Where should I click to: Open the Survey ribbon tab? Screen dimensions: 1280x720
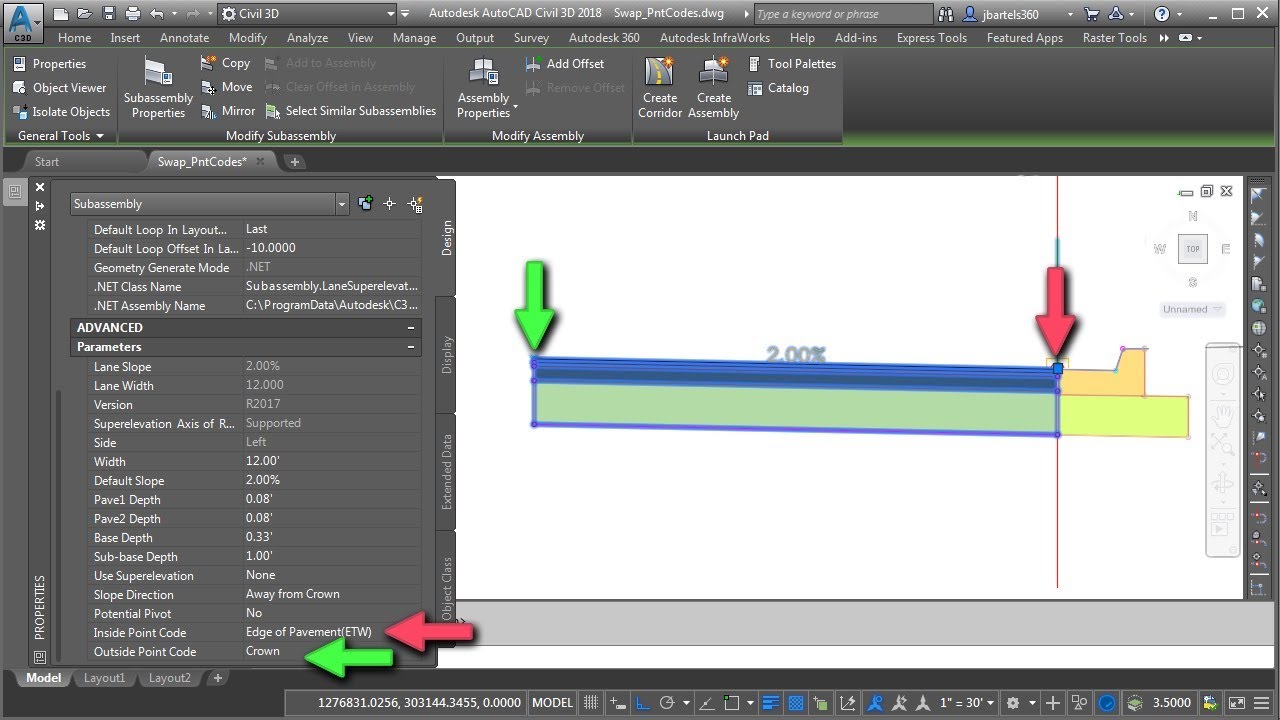[531, 38]
